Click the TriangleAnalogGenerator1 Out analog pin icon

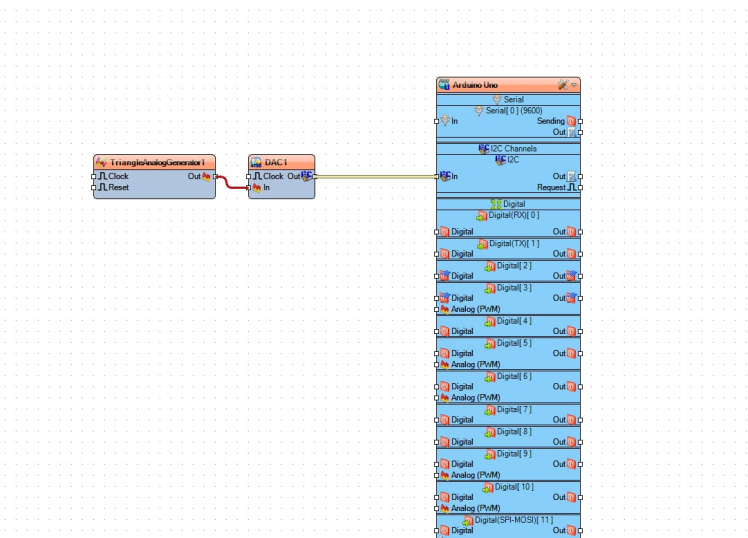pos(206,176)
